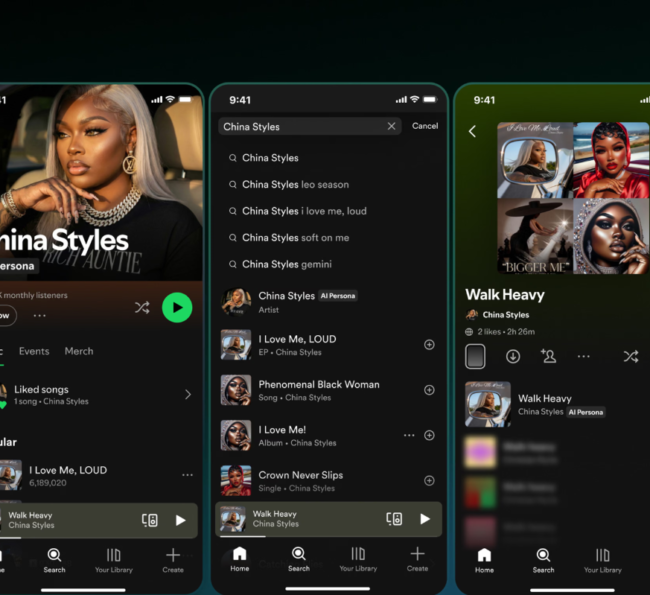Open Your Library in middle phone navbar
Screen dimensions: 650x595
358,559
